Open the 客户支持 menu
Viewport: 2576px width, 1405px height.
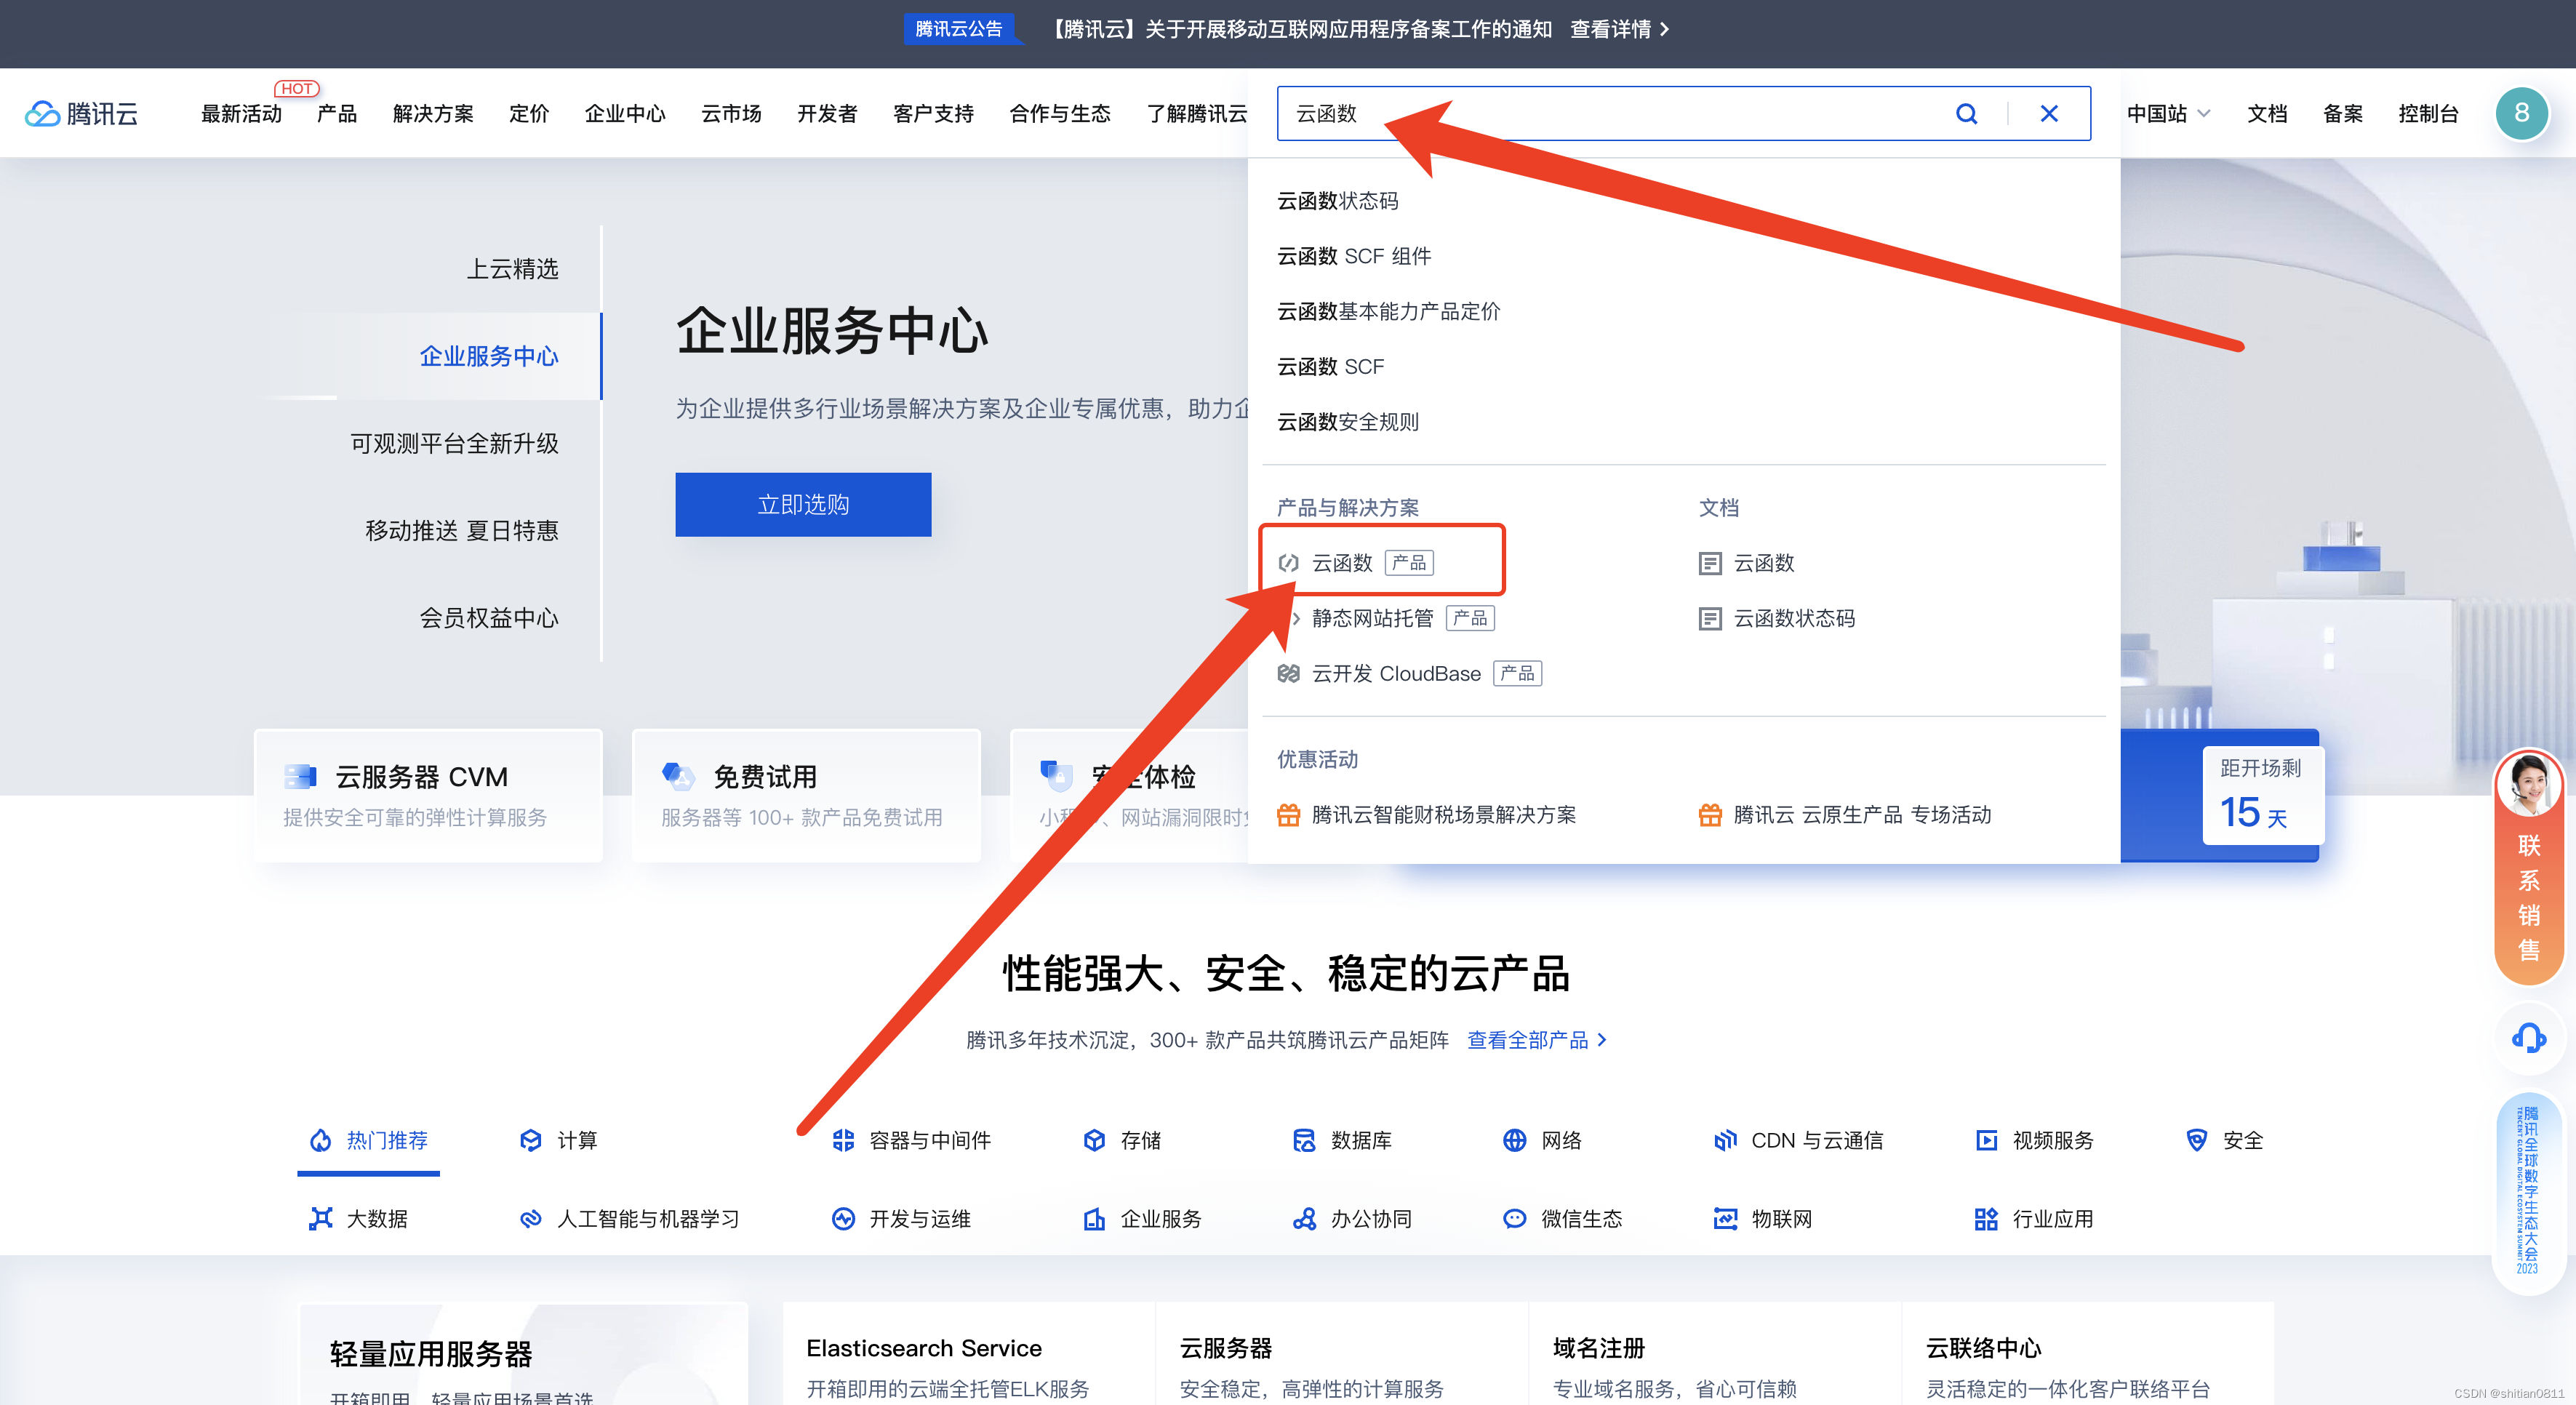[933, 113]
